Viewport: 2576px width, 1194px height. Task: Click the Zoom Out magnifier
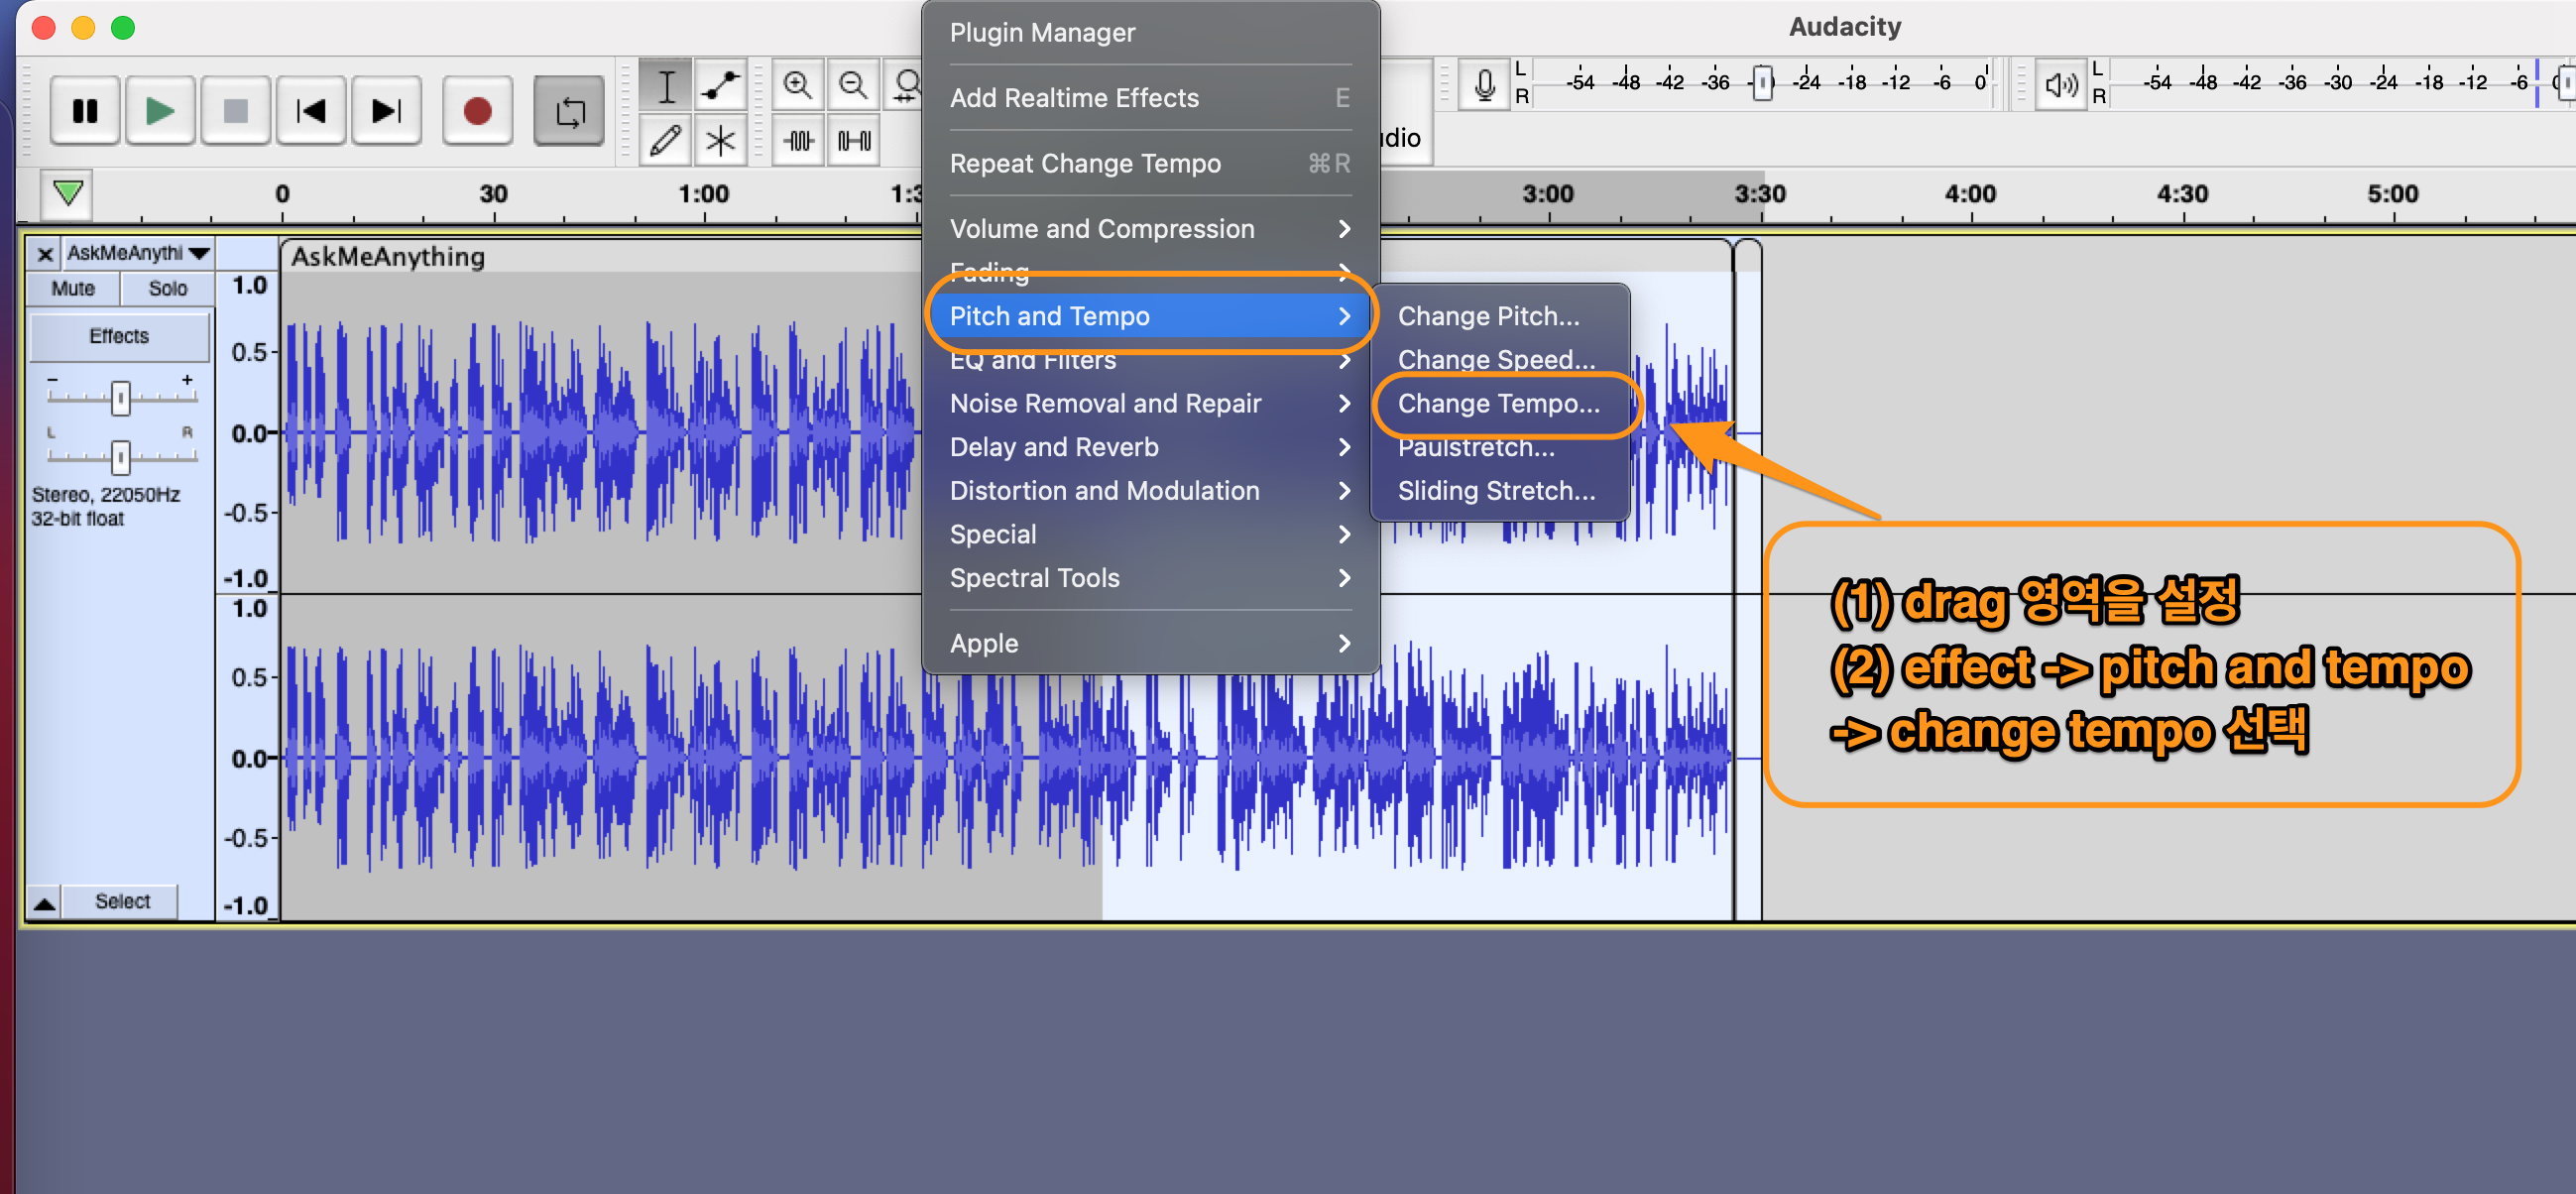pyautogui.click(x=852, y=86)
